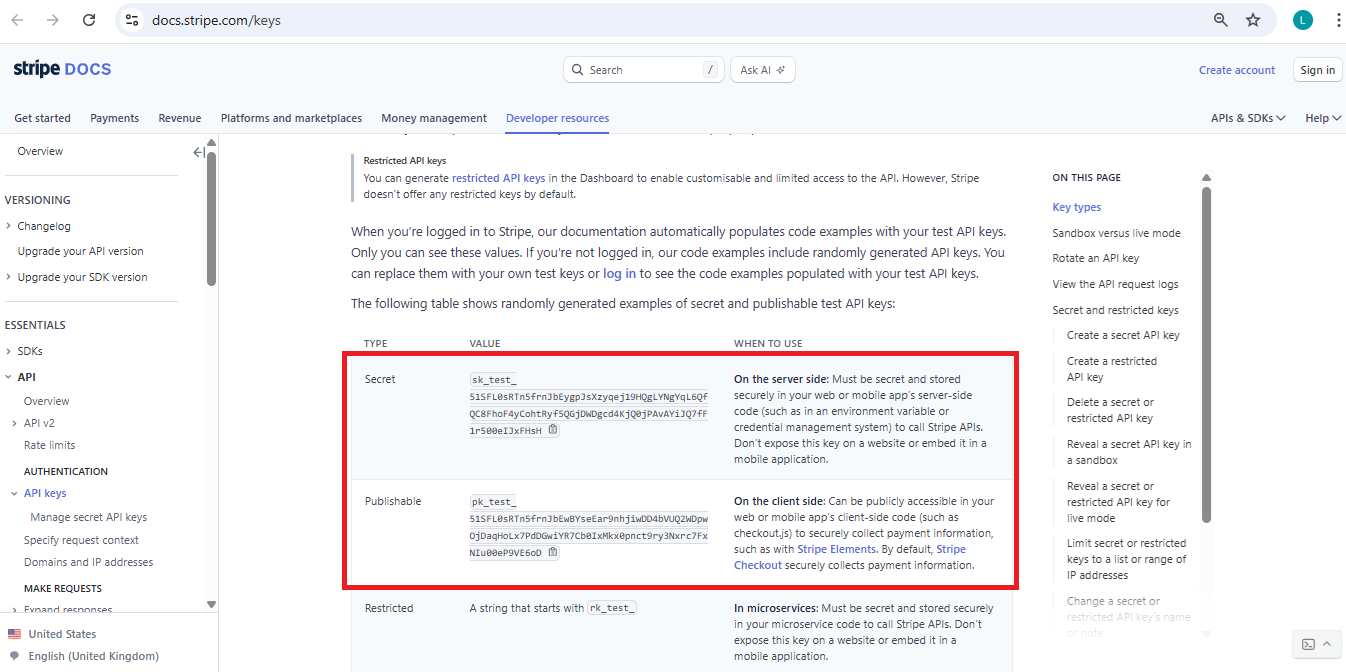Screen dimensions: 1346x672
Task: Open the APIs & SDKs dropdown
Action: (x=1248, y=118)
